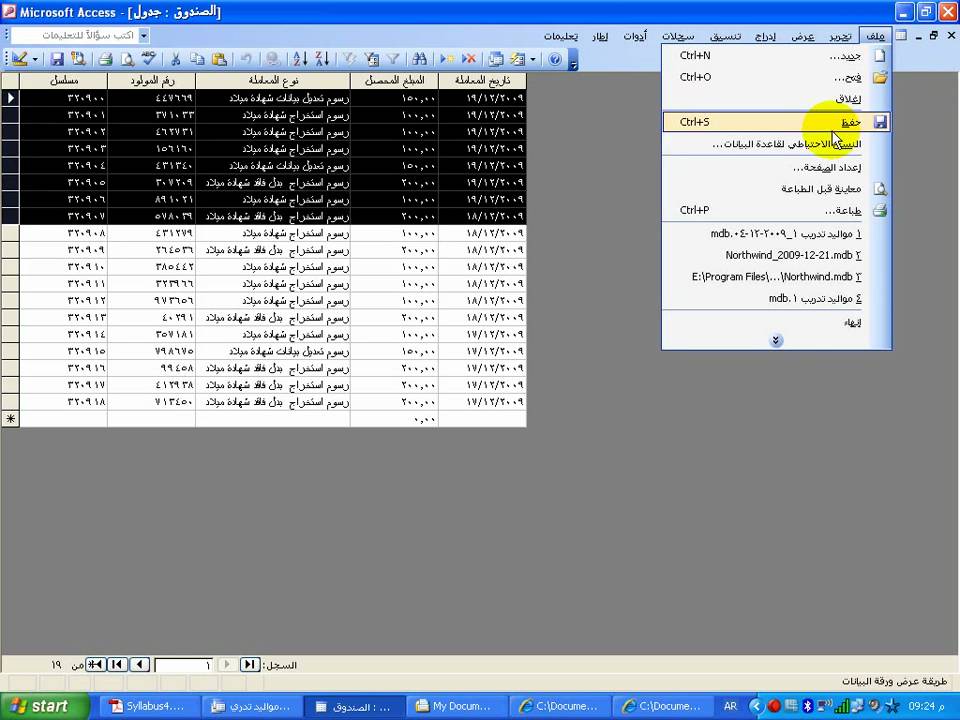
Task: Choose إغلاق (Close) in the File menu
Action: pos(776,99)
